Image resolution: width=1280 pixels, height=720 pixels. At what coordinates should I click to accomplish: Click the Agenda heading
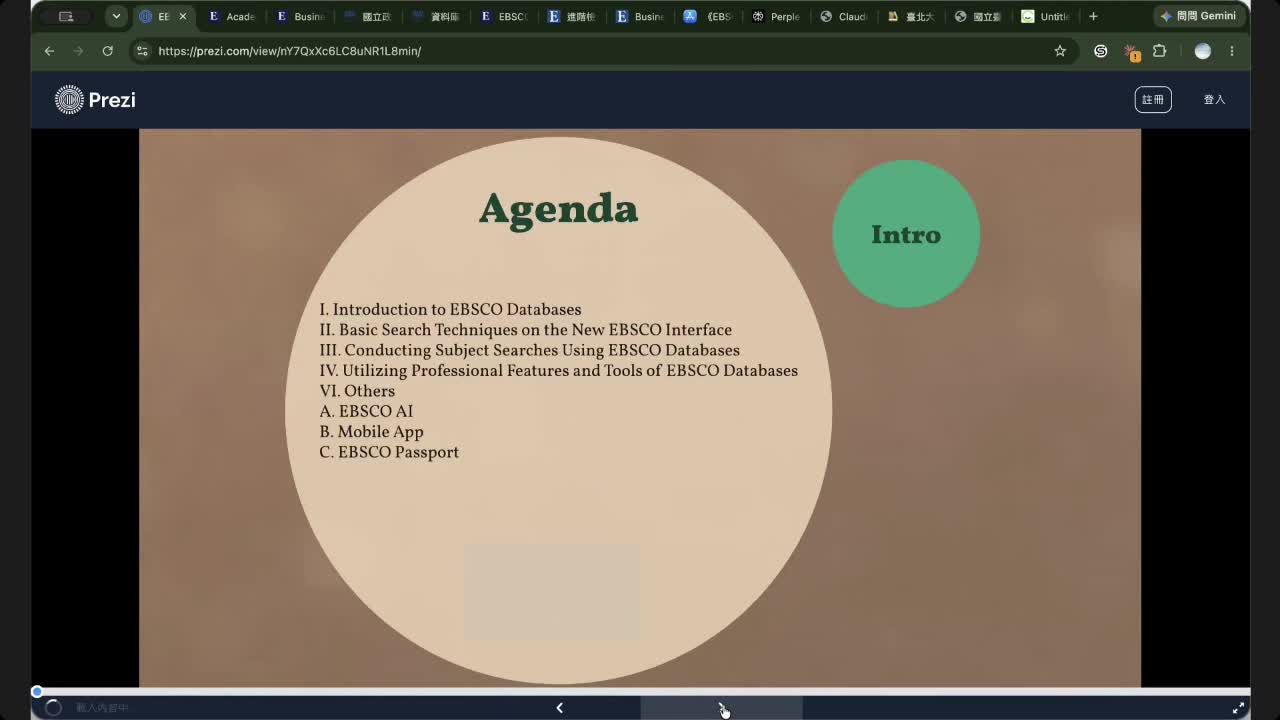coord(558,210)
